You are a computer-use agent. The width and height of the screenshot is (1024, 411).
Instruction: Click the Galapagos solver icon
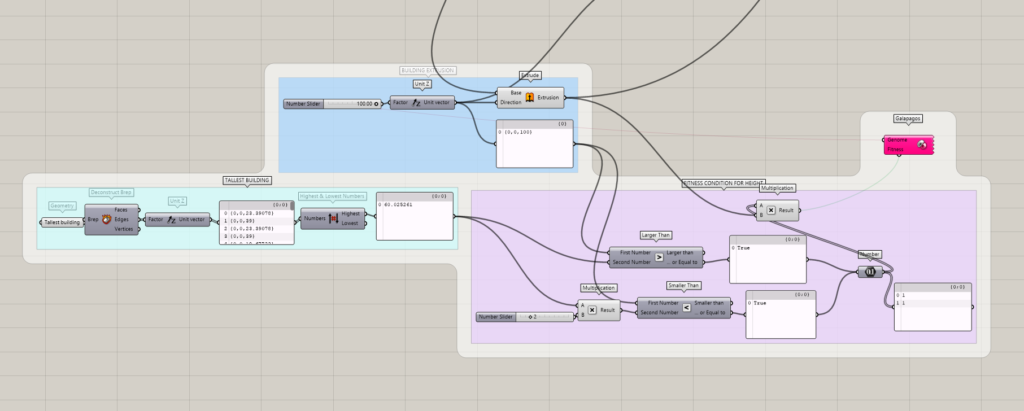[x=920, y=146]
